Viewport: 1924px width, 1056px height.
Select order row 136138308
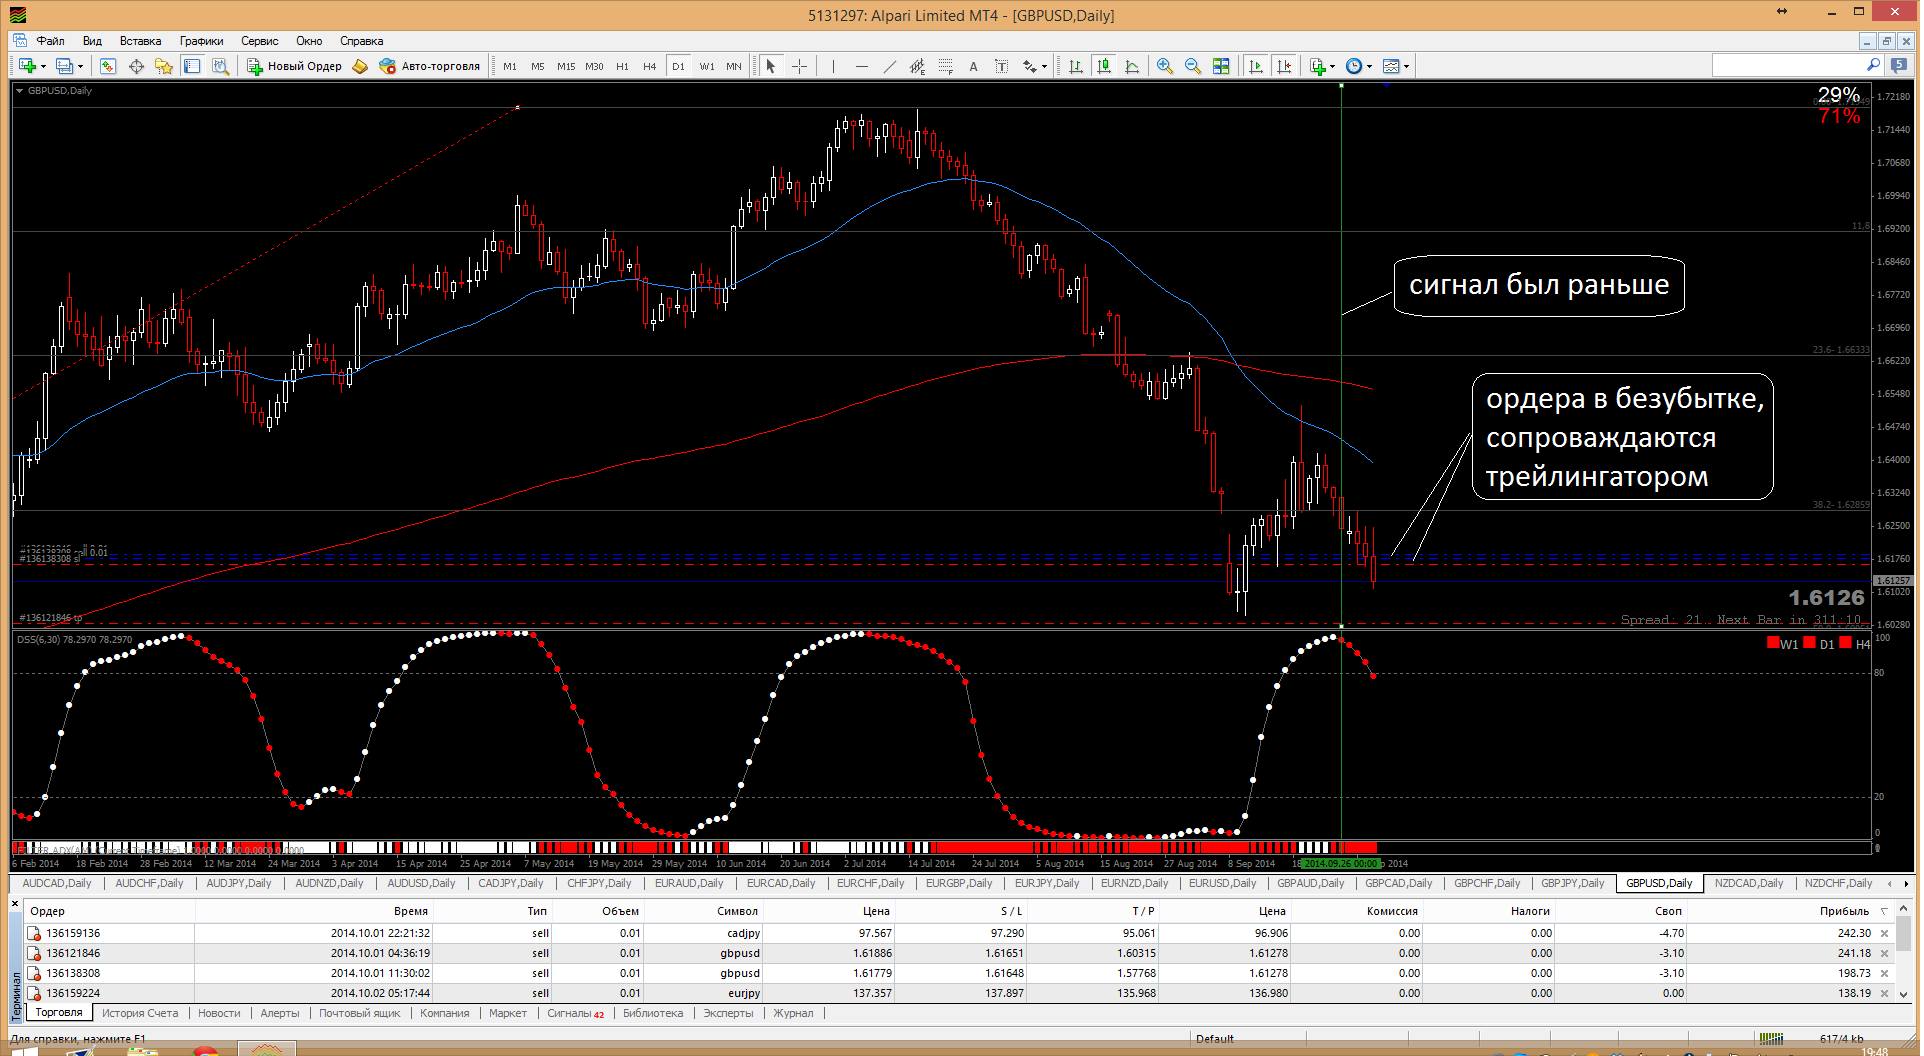tap(958, 973)
